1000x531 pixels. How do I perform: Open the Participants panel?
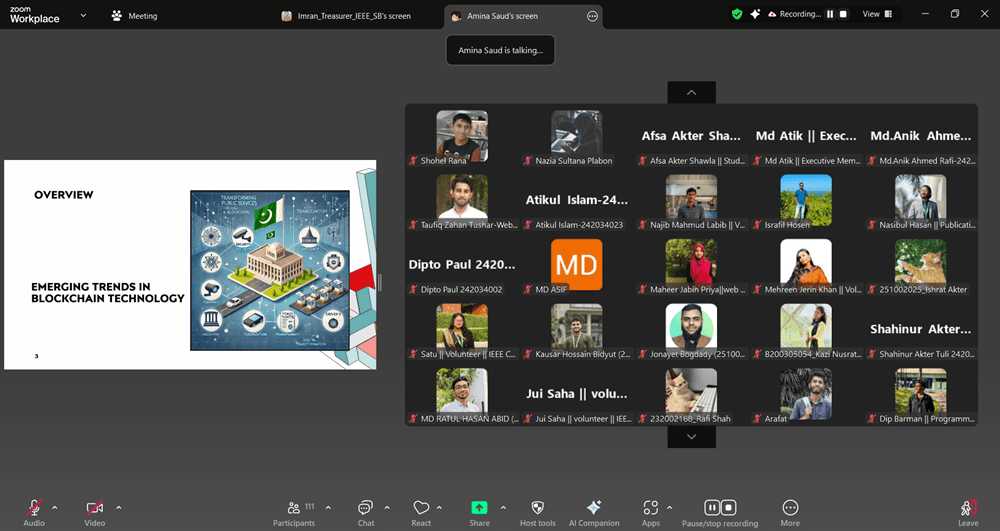294,509
